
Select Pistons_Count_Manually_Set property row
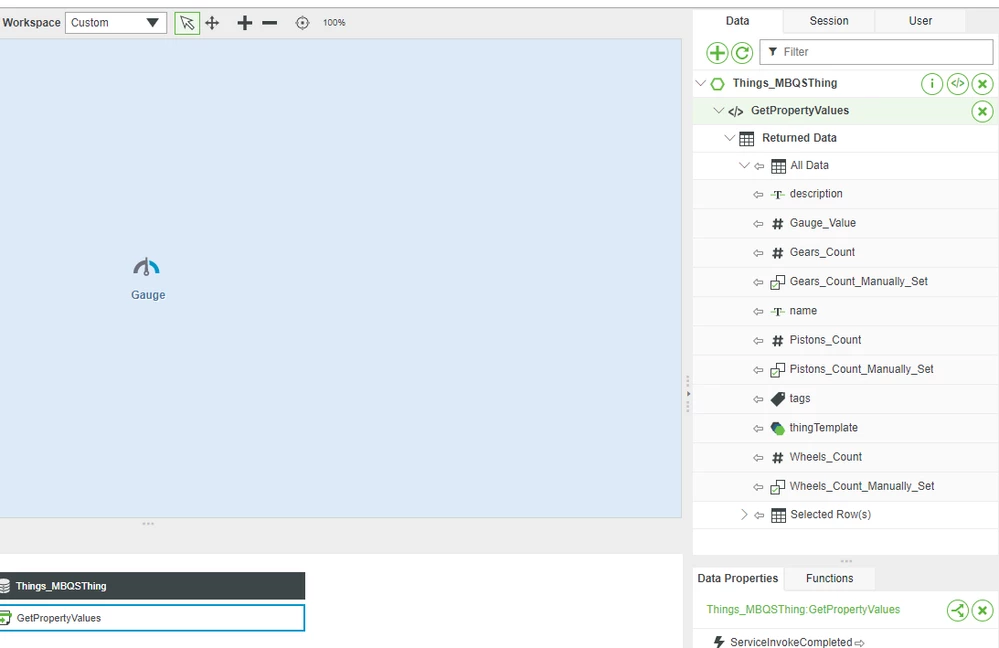pyautogui.click(x=845, y=370)
